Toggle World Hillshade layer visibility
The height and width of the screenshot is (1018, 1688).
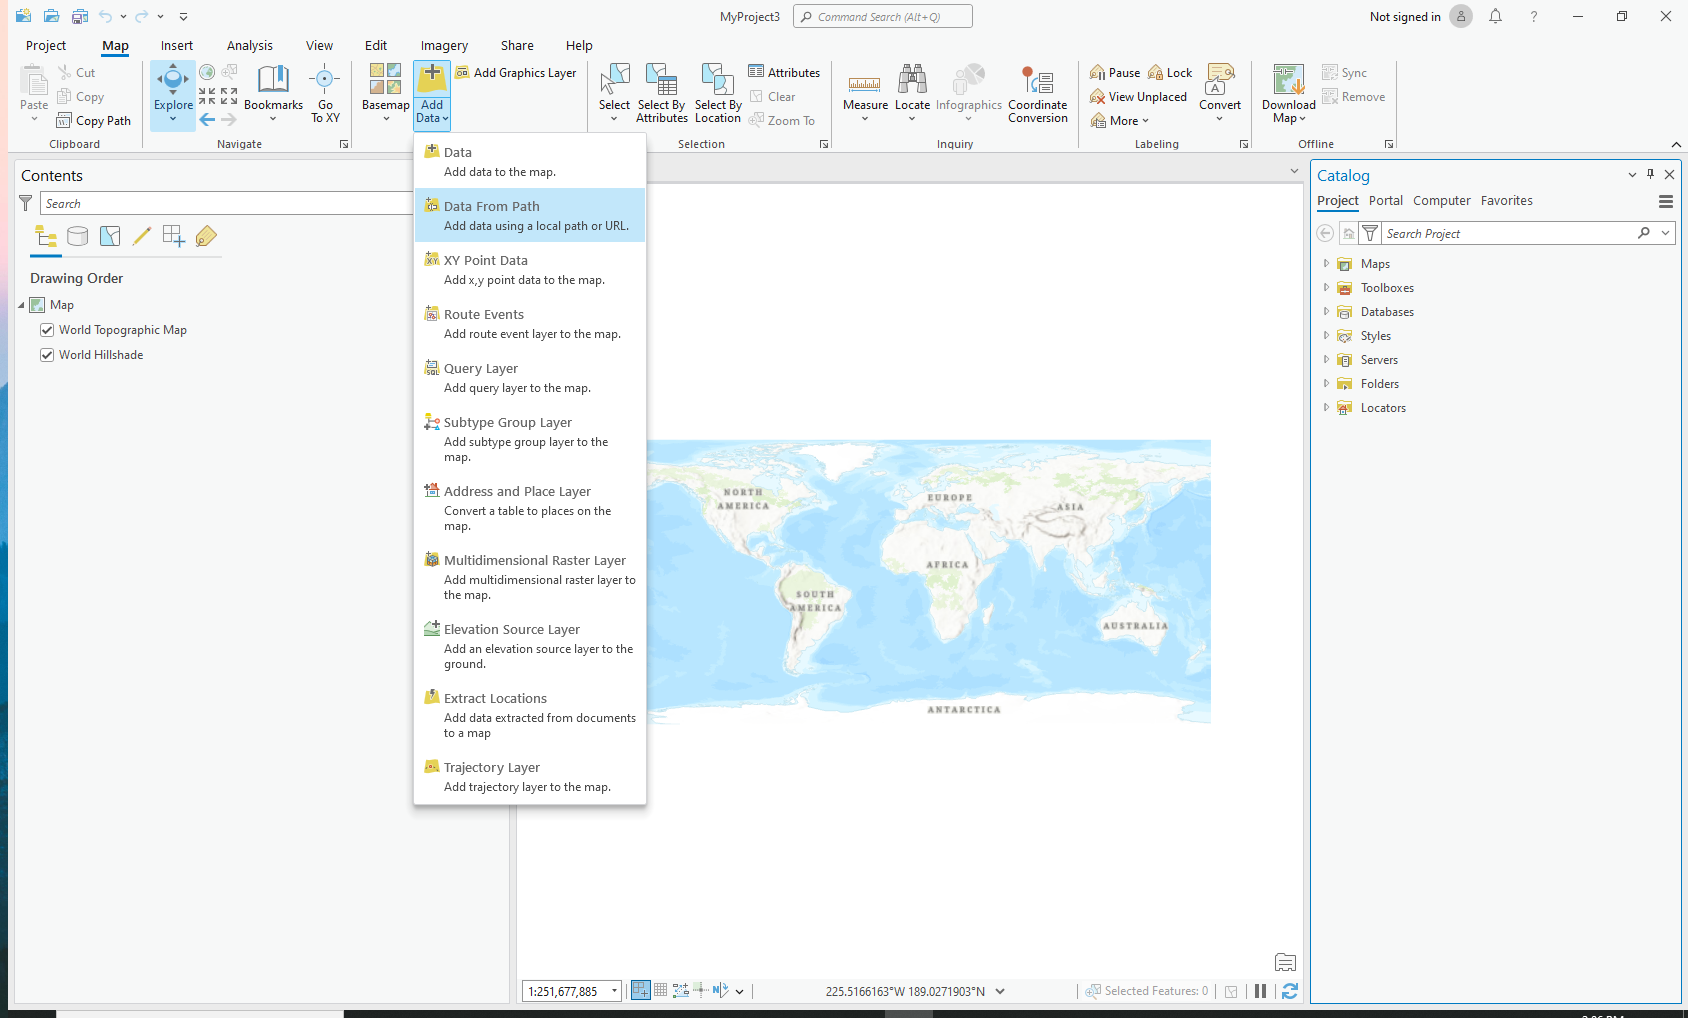47,355
